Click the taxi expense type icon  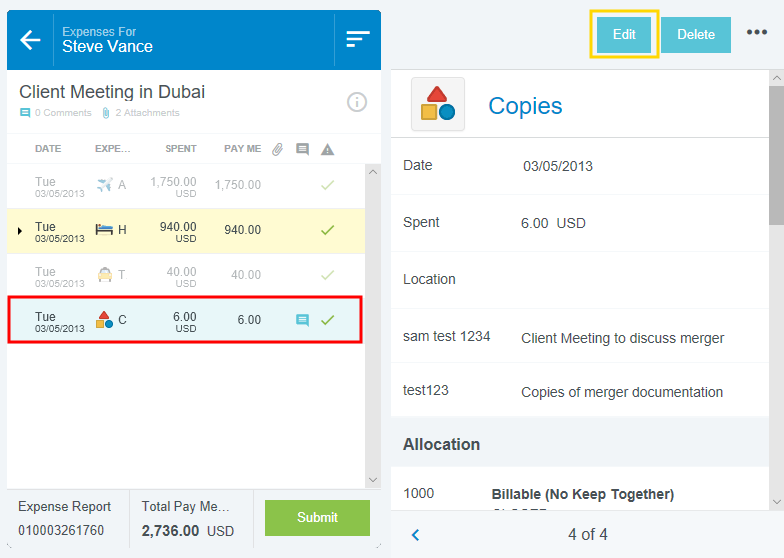click(x=104, y=275)
